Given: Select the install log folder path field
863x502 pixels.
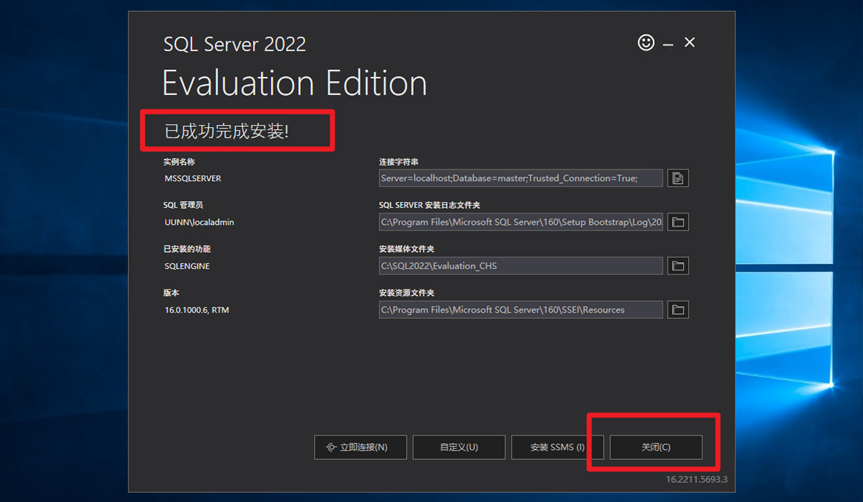Looking at the screenshot, I should [x=520, y=222].
